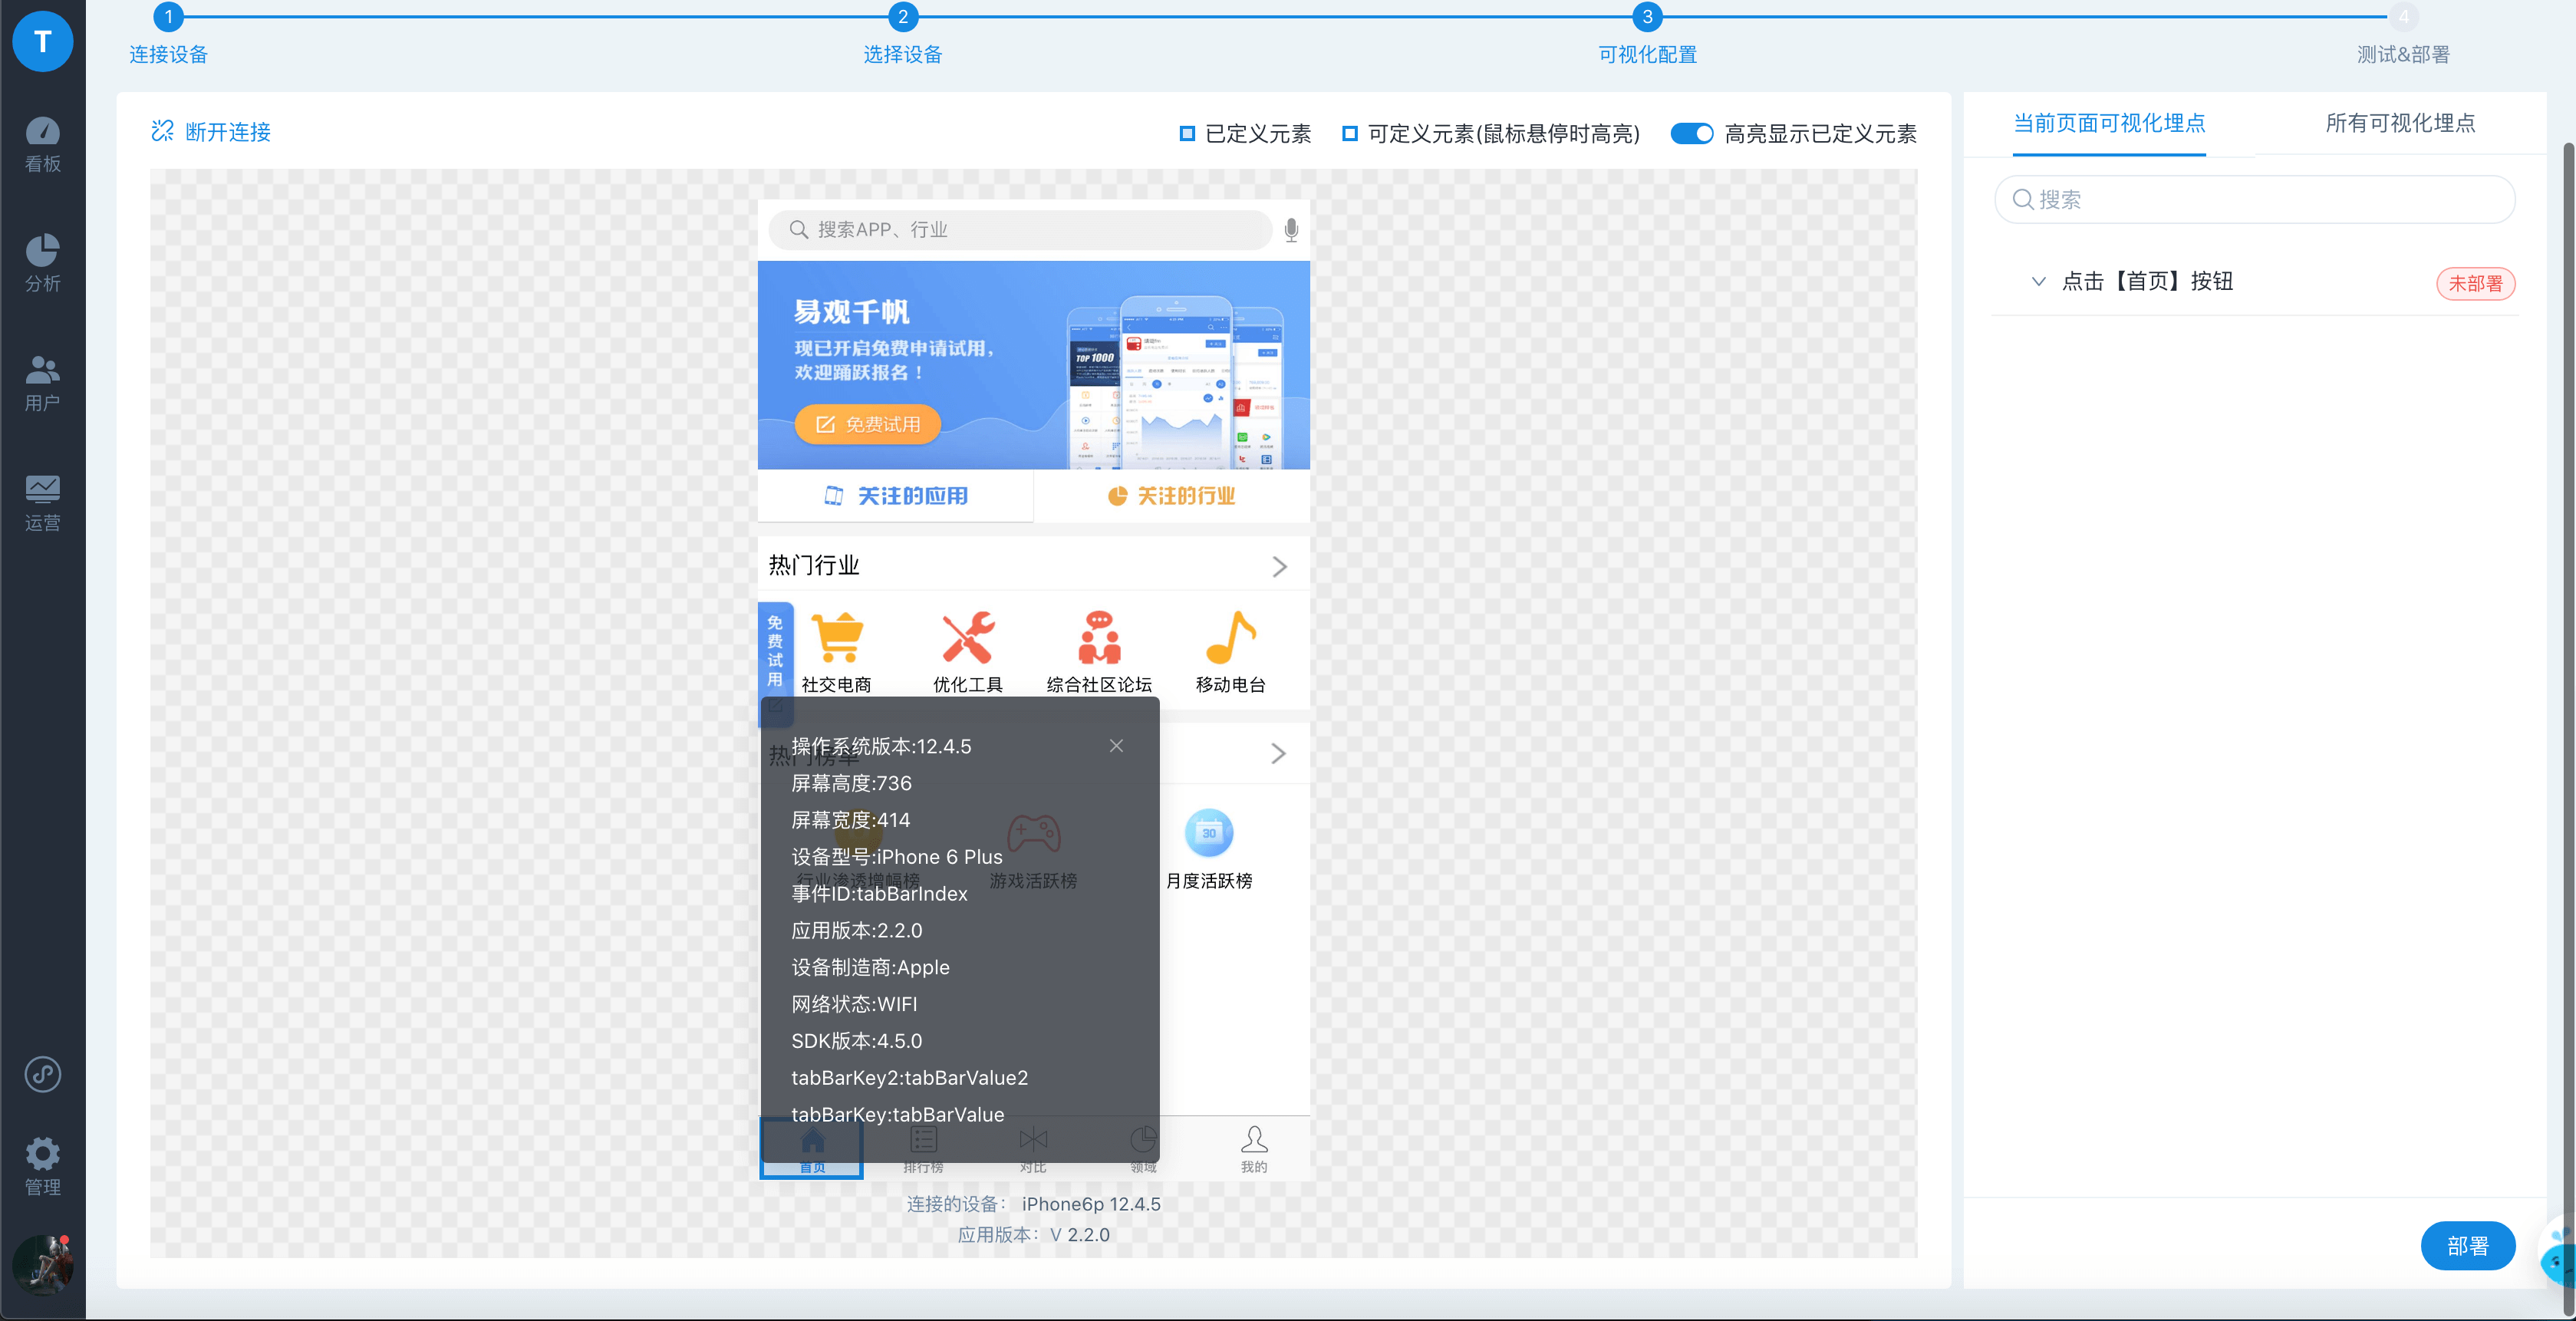Open the 优化工具 tools icon
Screen dimensions: 2576x1321
point(968,637)
